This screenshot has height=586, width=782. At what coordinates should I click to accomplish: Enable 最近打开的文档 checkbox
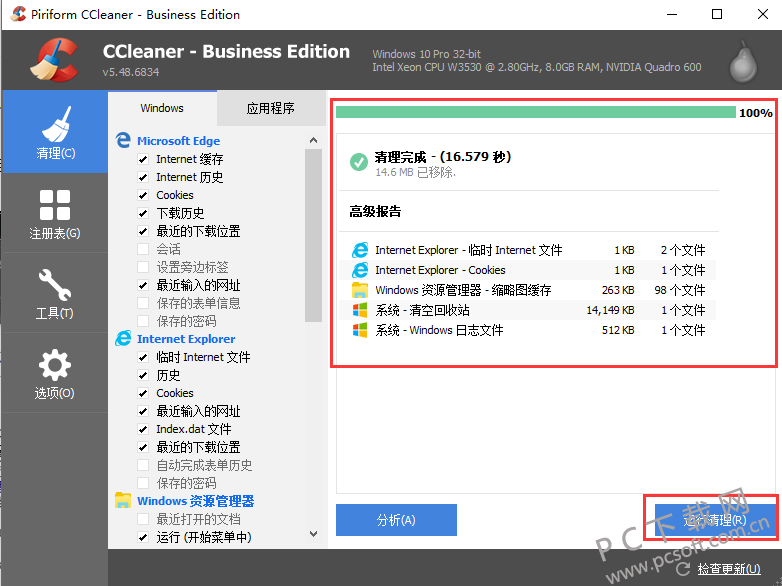point(143,519)
